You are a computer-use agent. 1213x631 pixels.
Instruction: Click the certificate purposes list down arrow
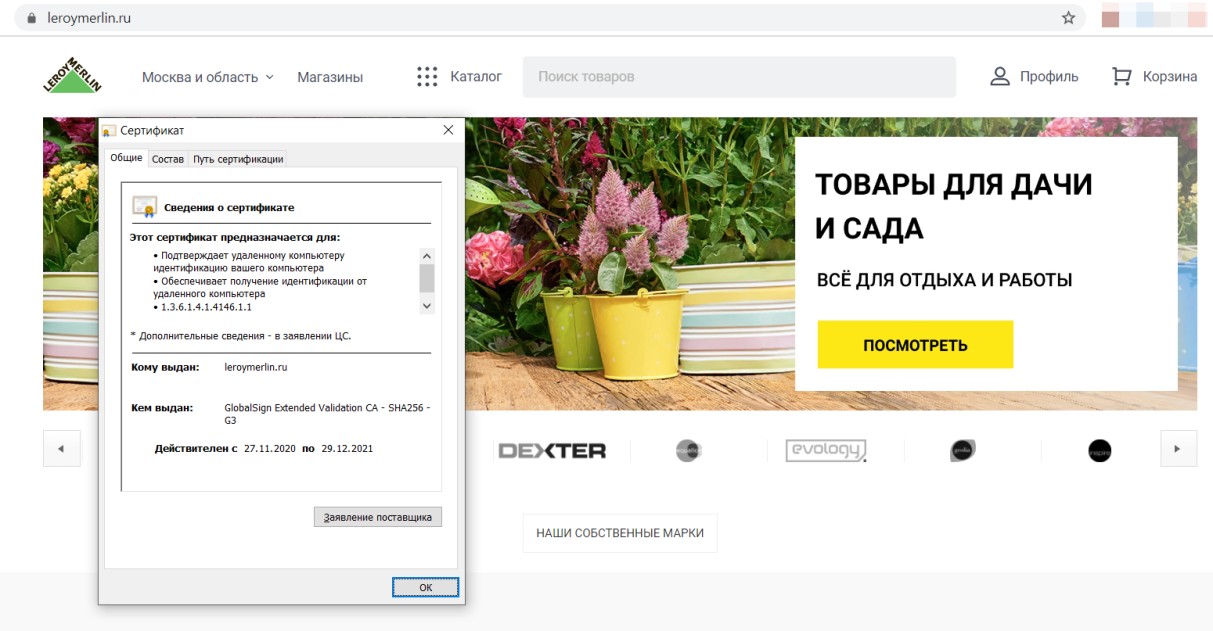coord(427,306)
